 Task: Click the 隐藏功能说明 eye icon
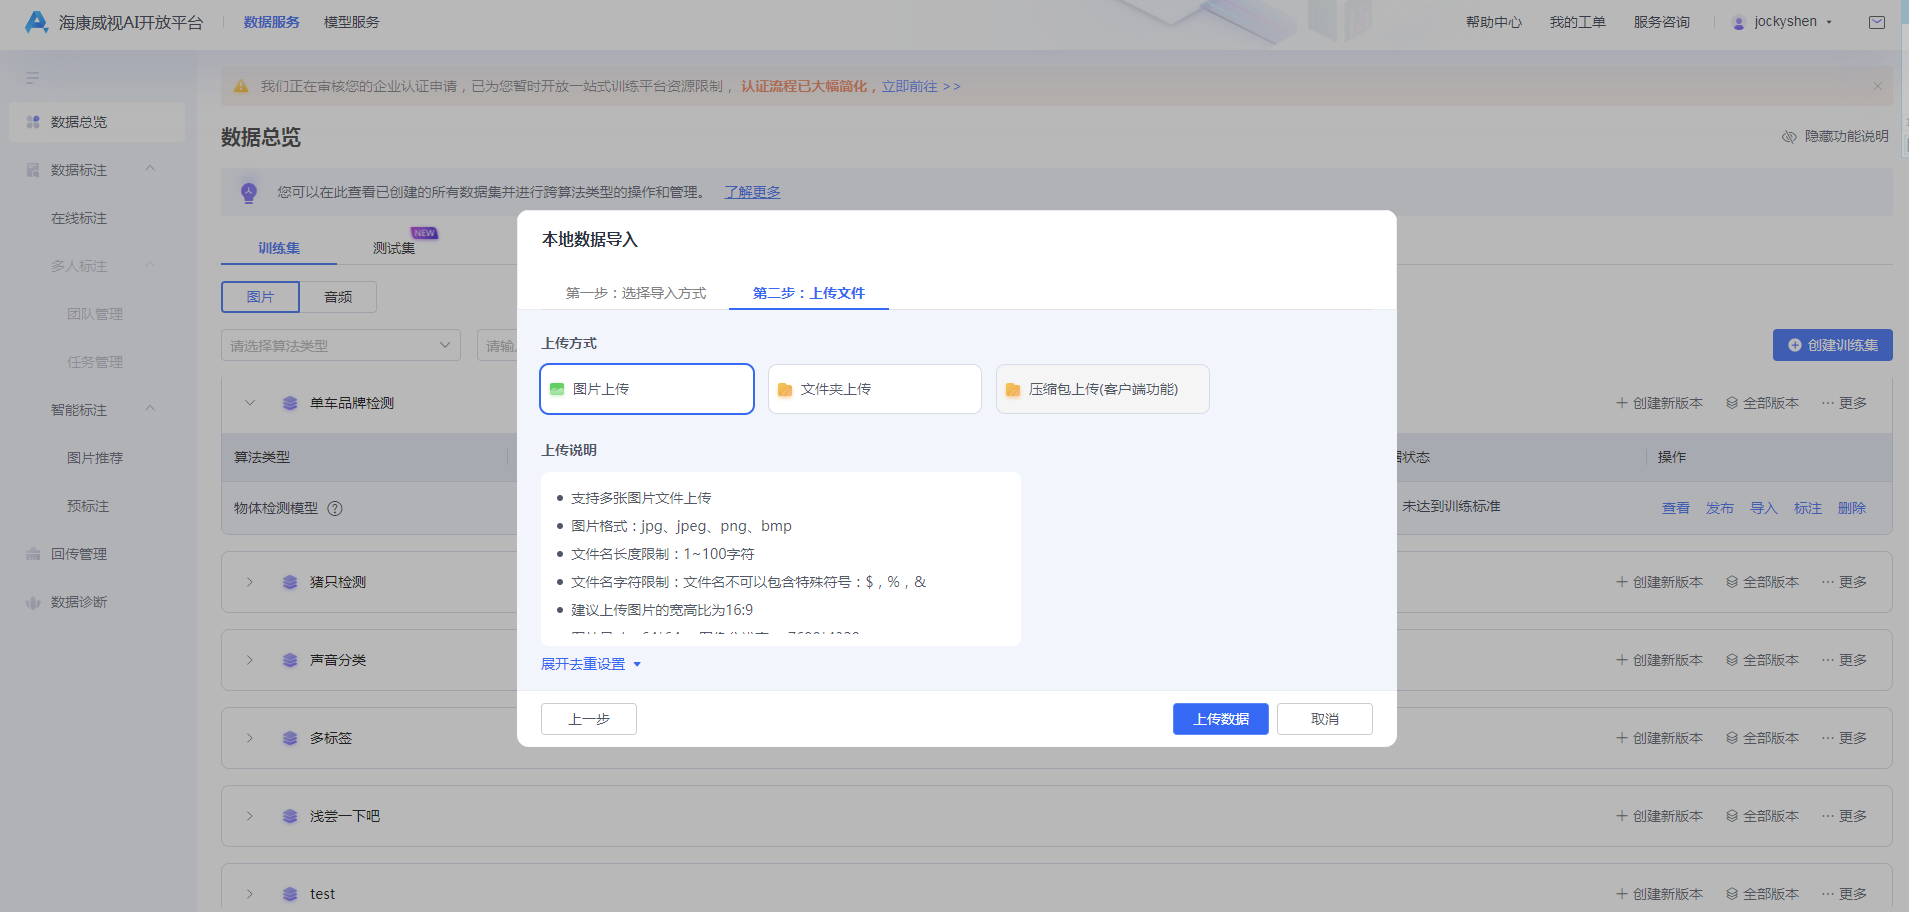[x=1789, y=137]
